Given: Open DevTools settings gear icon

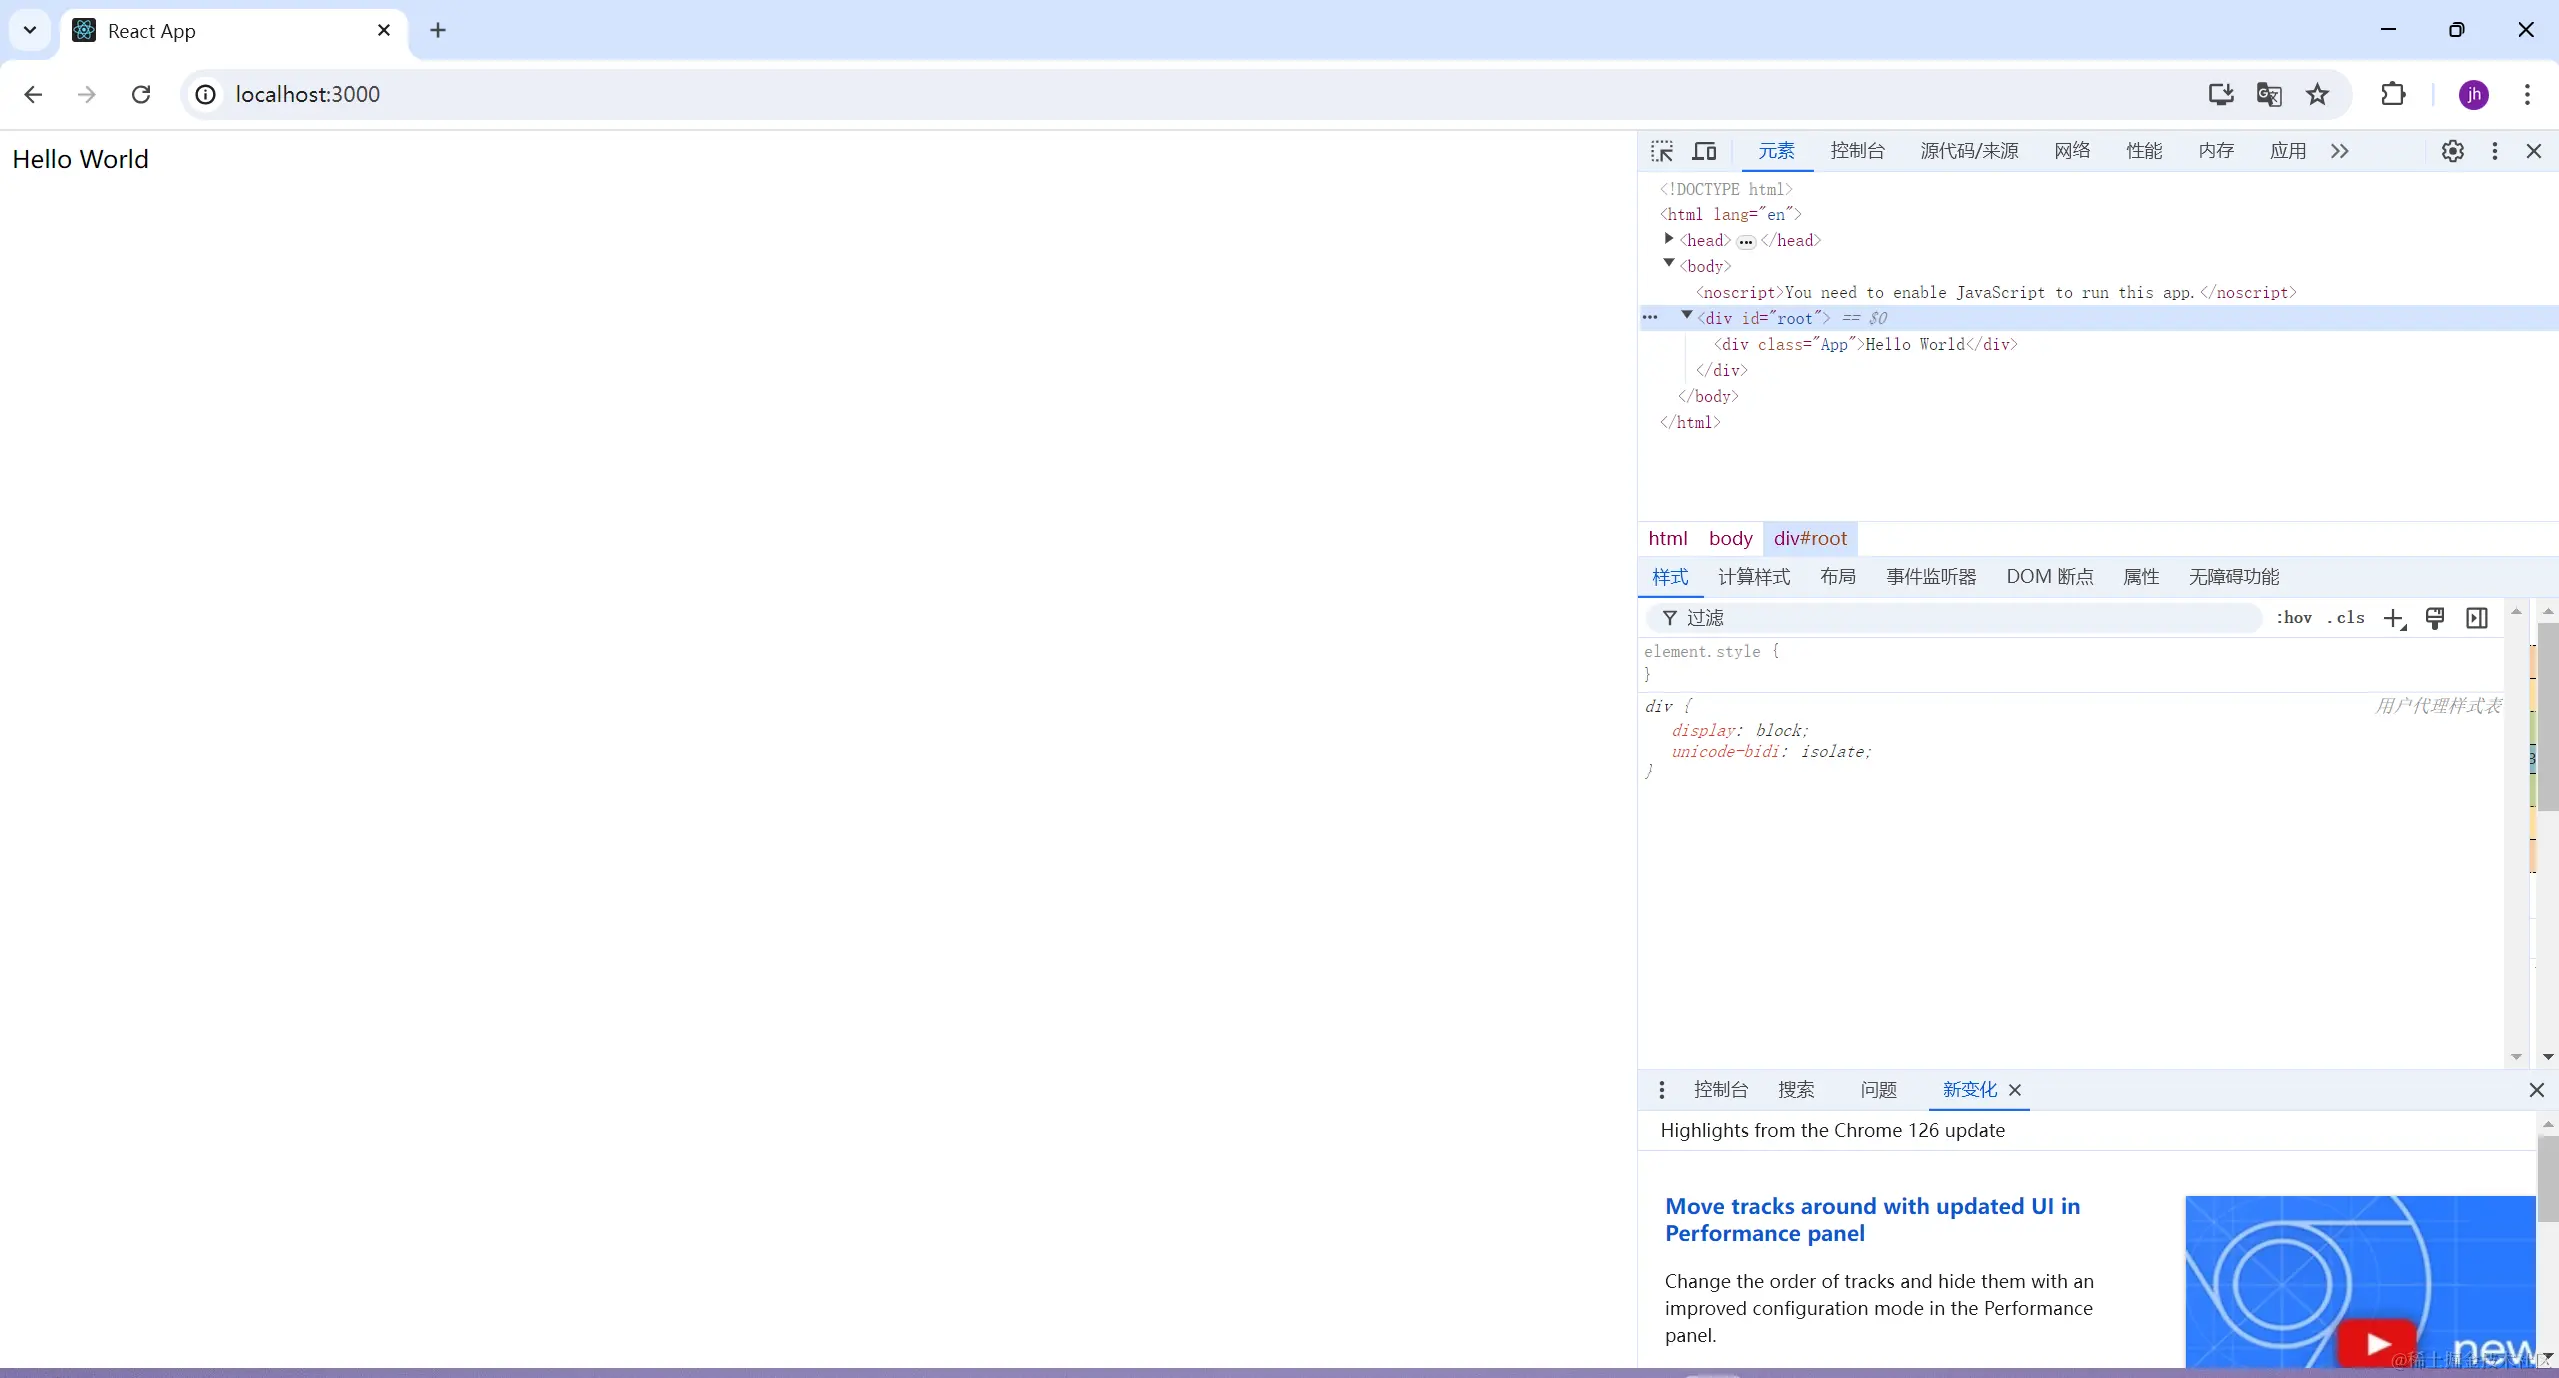Looking at the screenshot, I should tap(2452, 151).
